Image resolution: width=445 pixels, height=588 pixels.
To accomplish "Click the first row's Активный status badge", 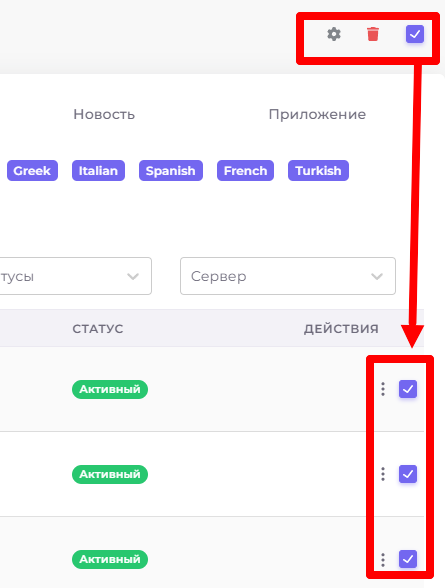I will coord(110,389).
